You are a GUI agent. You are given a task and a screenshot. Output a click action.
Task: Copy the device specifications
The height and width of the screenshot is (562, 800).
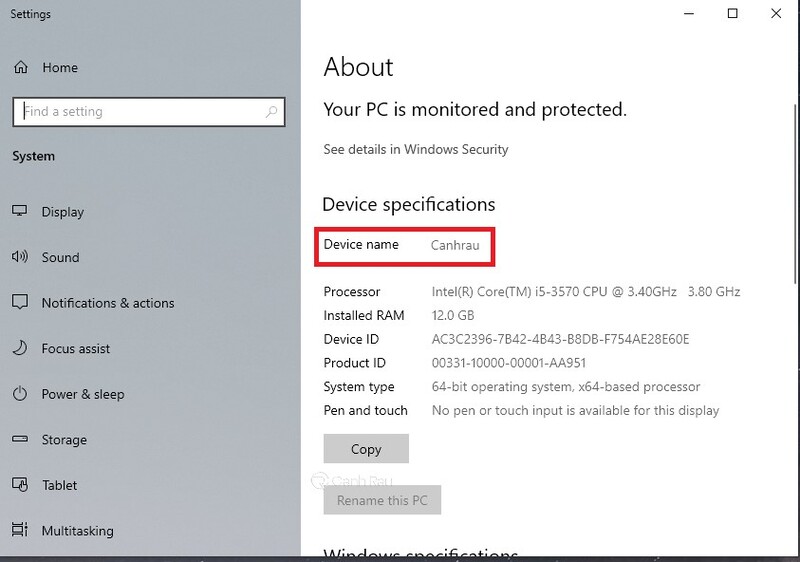[366, 449]
